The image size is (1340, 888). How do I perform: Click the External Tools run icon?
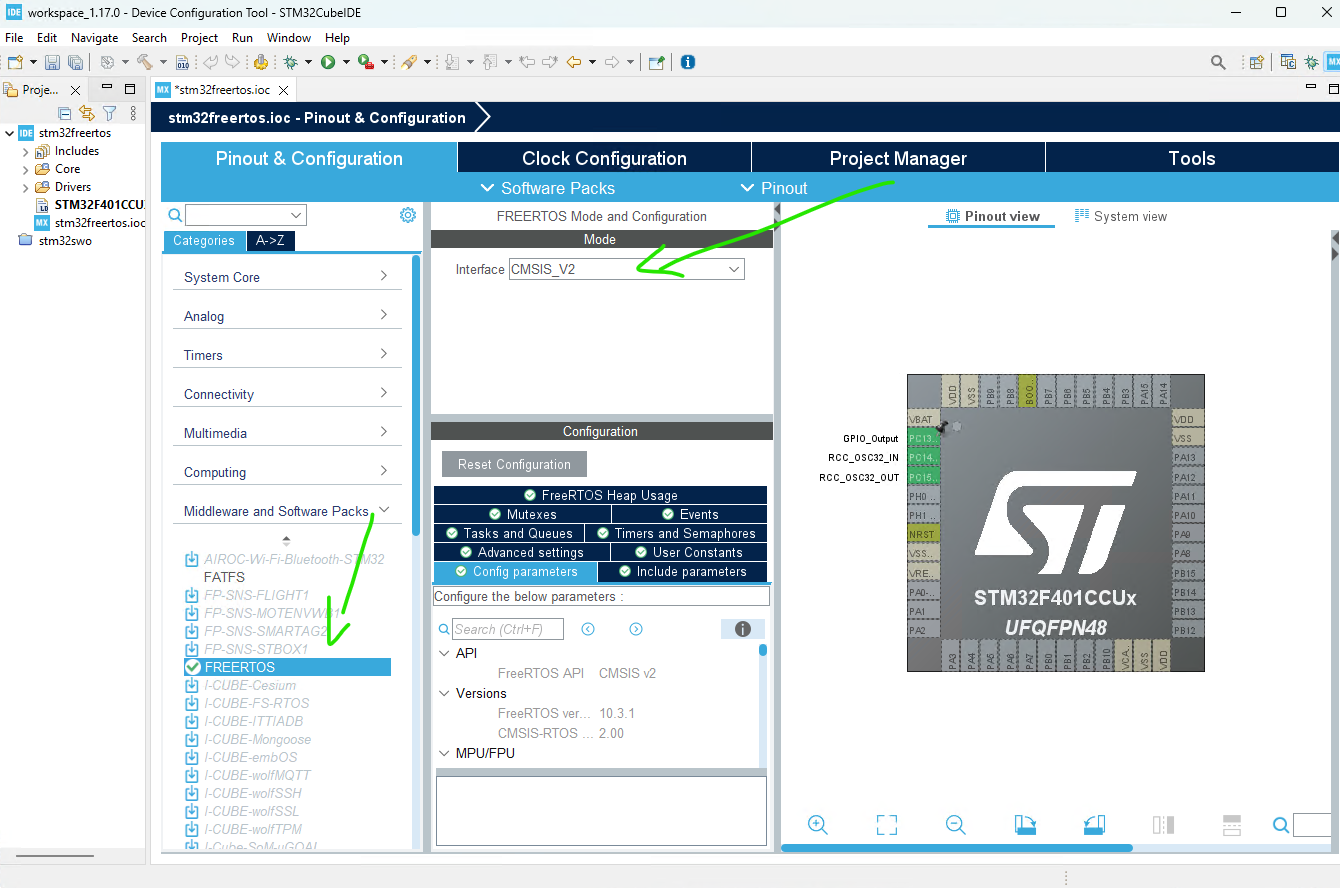(365, 62)
